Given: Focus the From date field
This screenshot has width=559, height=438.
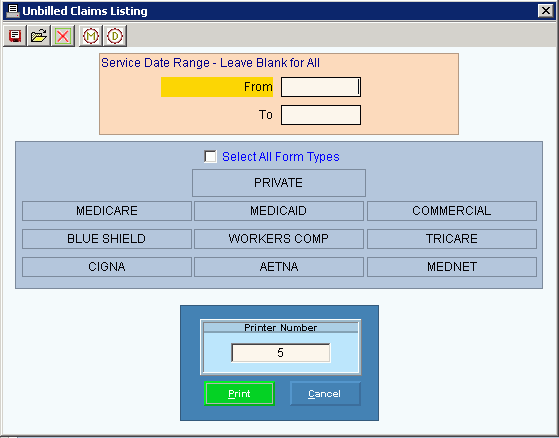Looking at the screenshot, I should click(x=321, y=87).
